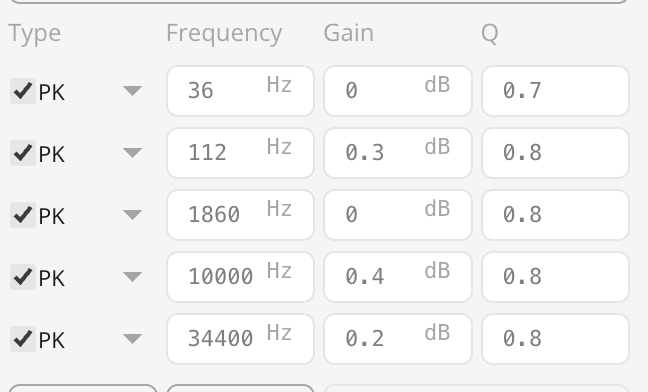Disable the 1860 Hz filter checkbox
This screenshot has height=392, width=648.
(23, 215)
